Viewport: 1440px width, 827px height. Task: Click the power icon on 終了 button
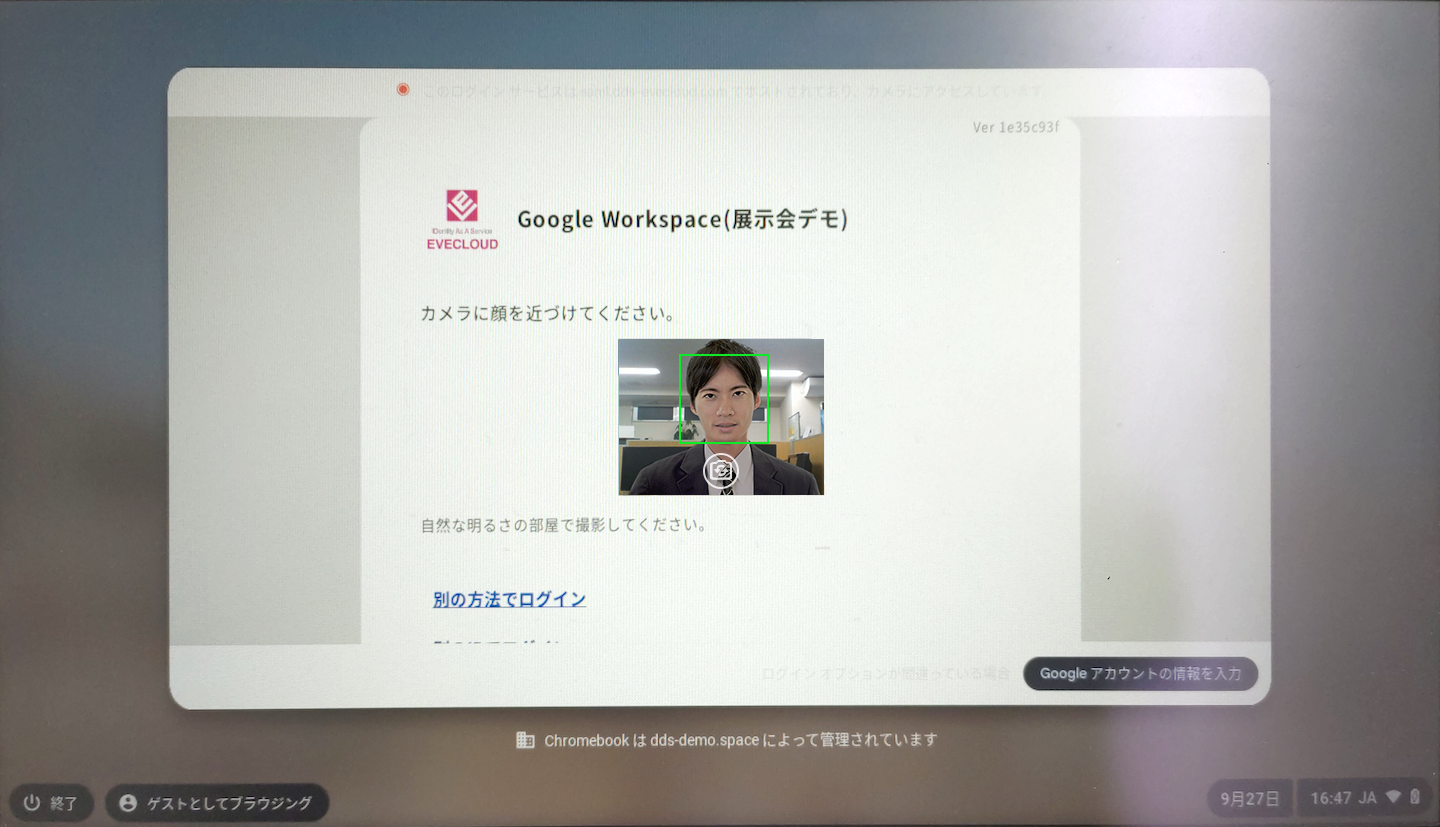32,803
